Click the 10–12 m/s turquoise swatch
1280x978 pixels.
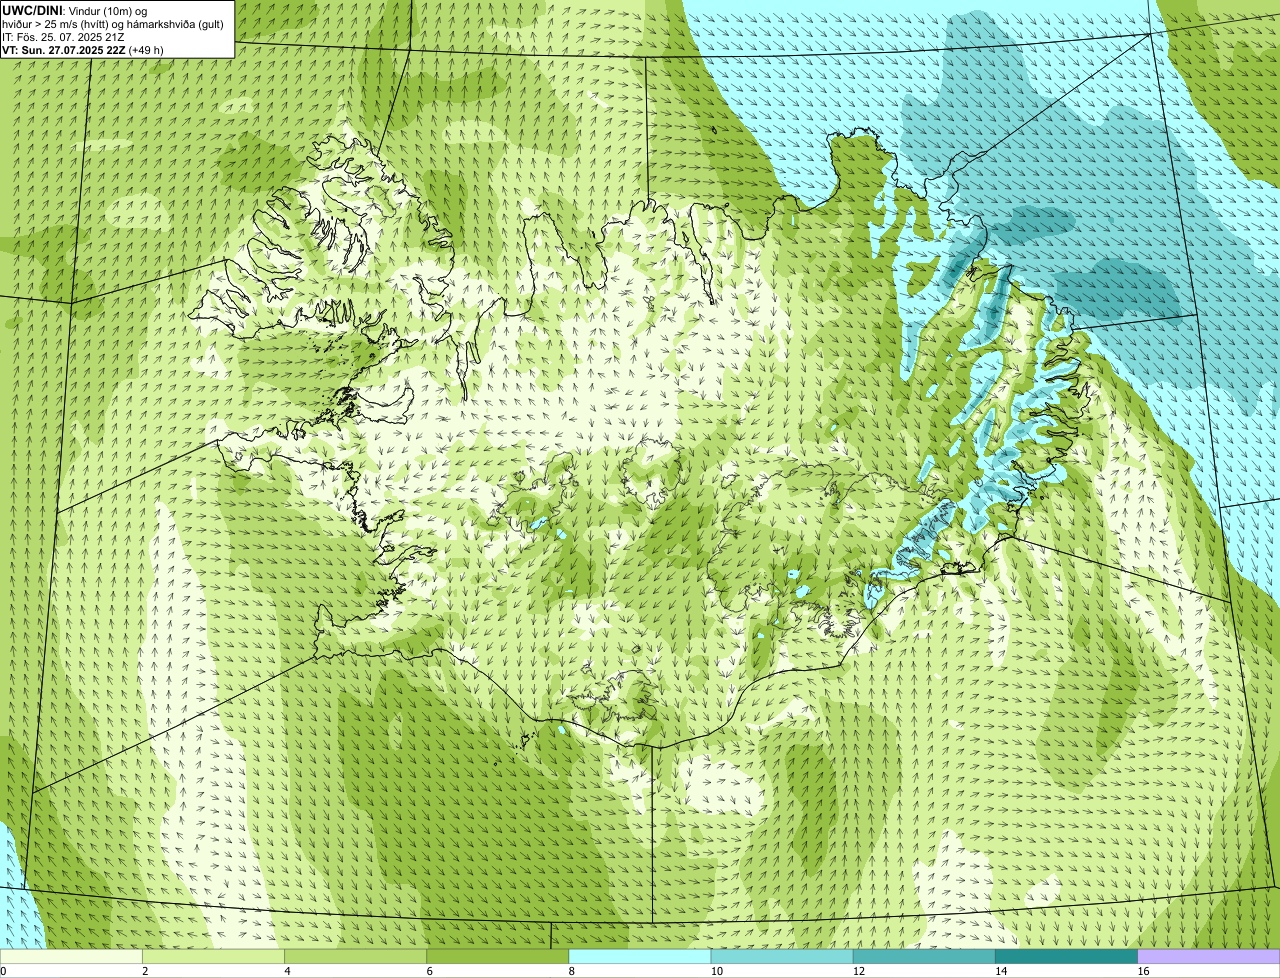pos(782,957)
